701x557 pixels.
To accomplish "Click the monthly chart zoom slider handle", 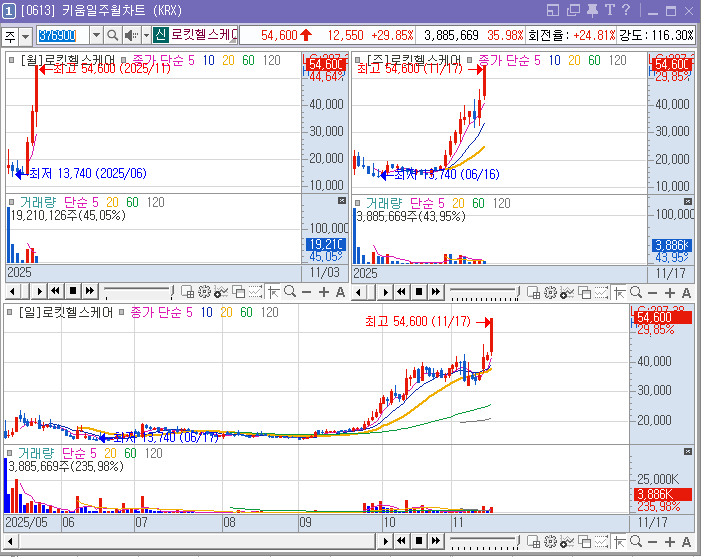I will coord(172,293).
